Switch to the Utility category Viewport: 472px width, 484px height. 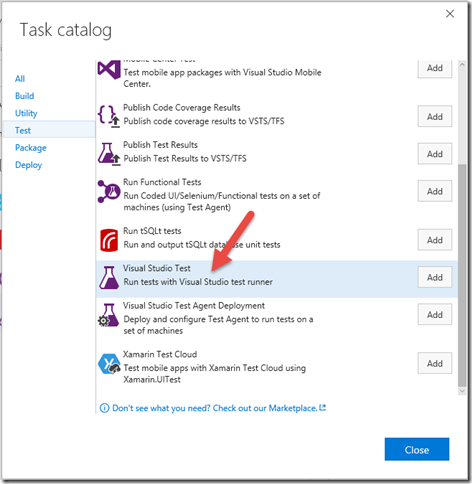26,113
